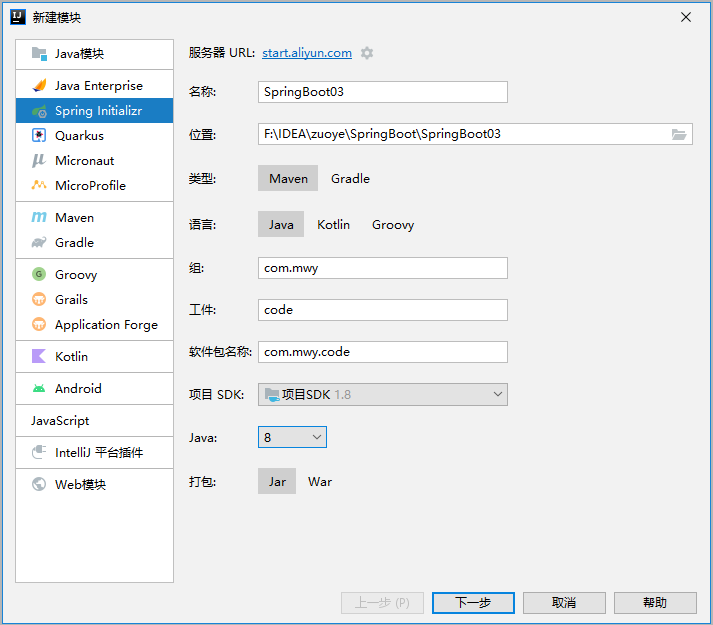Select Java模块 in the module list

(95, 54)
